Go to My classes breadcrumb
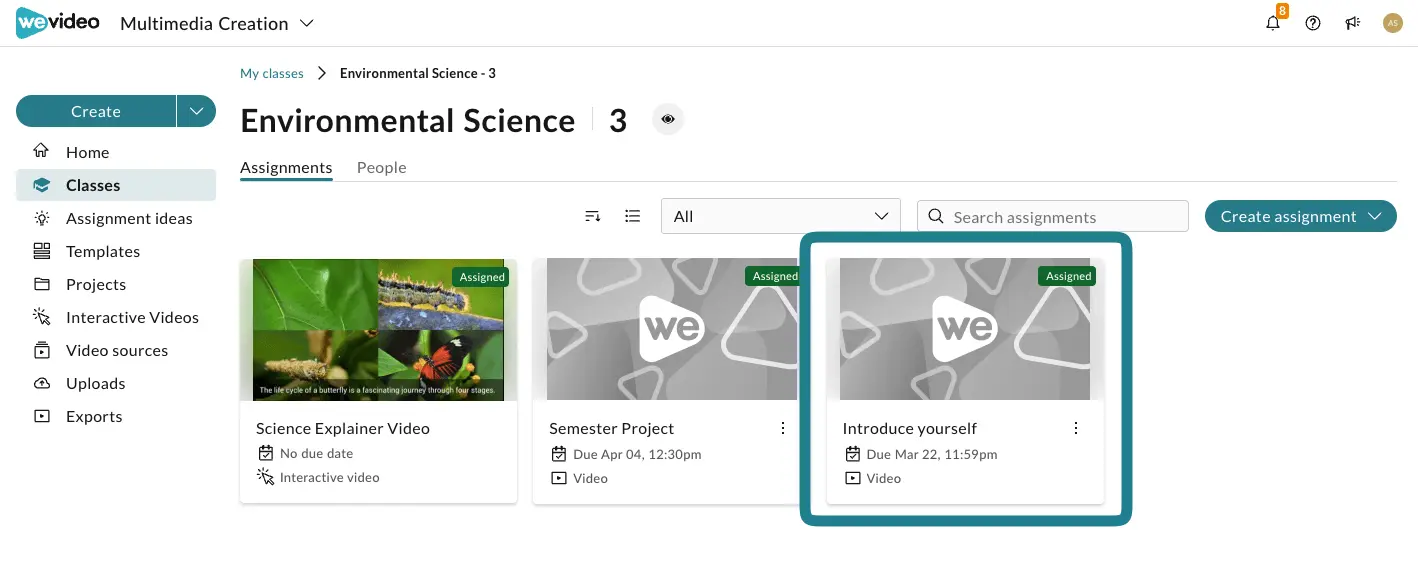Image resolution: width=1418 pixels, height=572 pixels. (272, 73)
